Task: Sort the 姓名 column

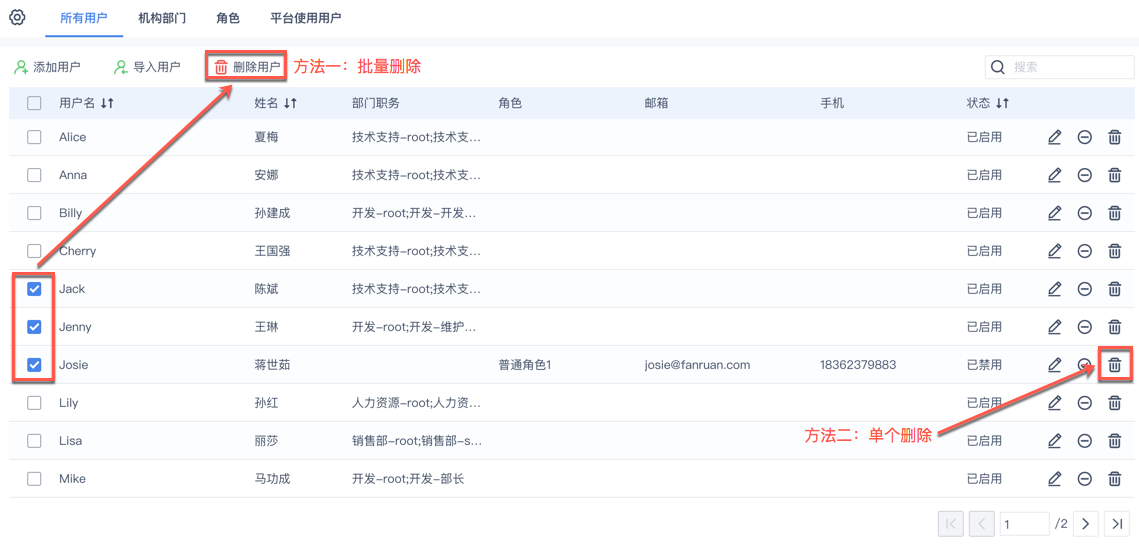Action: point(290,103)
